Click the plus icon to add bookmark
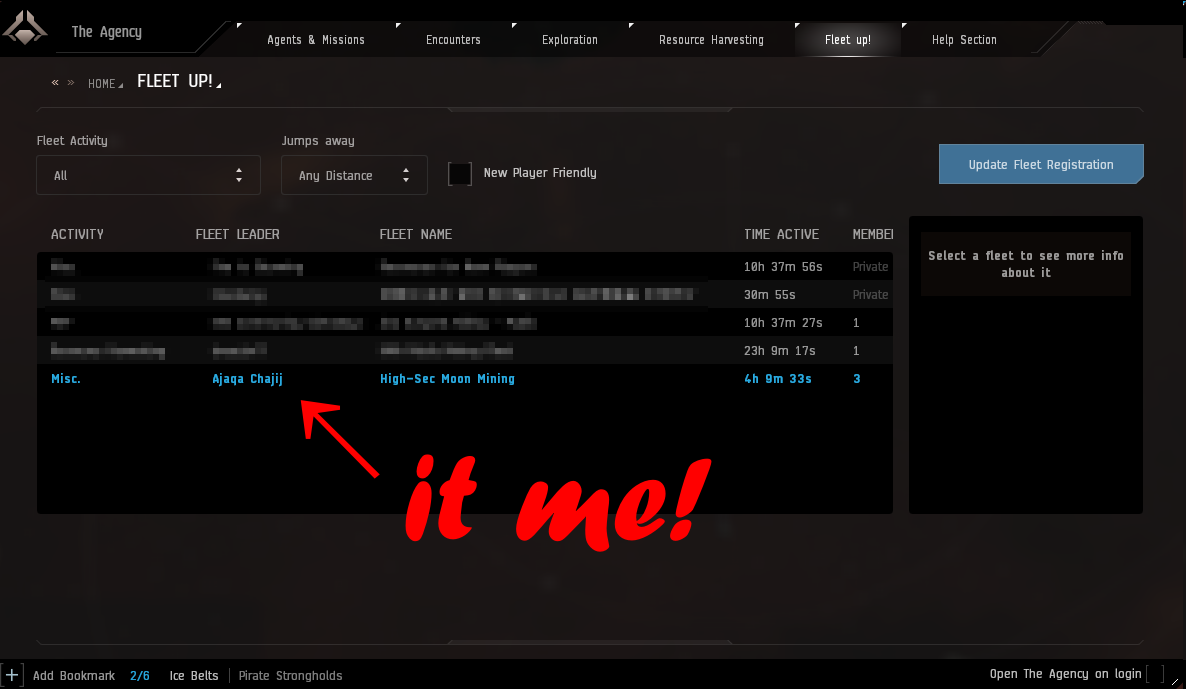The image size is (1186, 689). pyautogui.click(x=11, y=675)
